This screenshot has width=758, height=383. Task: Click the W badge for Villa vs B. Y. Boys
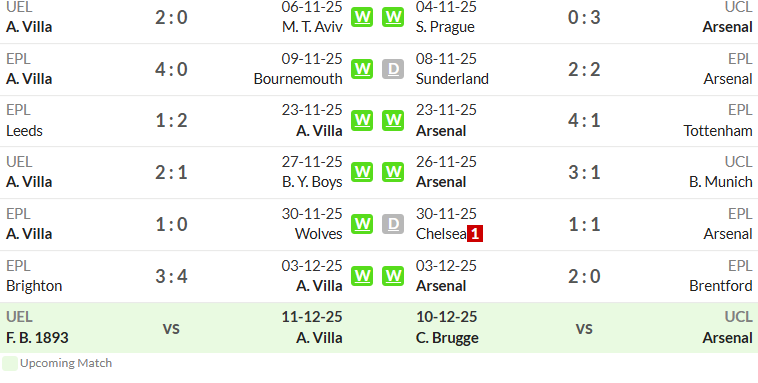(362, 172)
